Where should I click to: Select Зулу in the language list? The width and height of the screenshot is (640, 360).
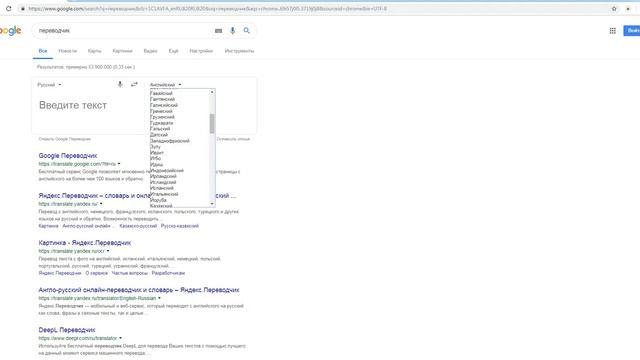pyautogui.click(x=155, y=147)
